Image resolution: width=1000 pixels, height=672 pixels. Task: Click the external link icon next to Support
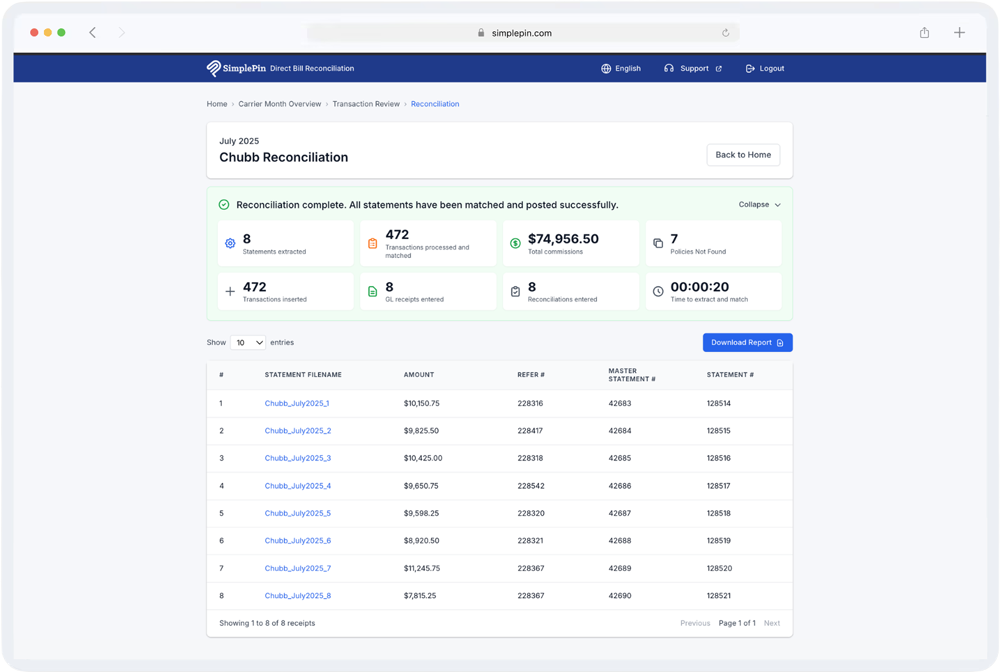click(719, 69)
